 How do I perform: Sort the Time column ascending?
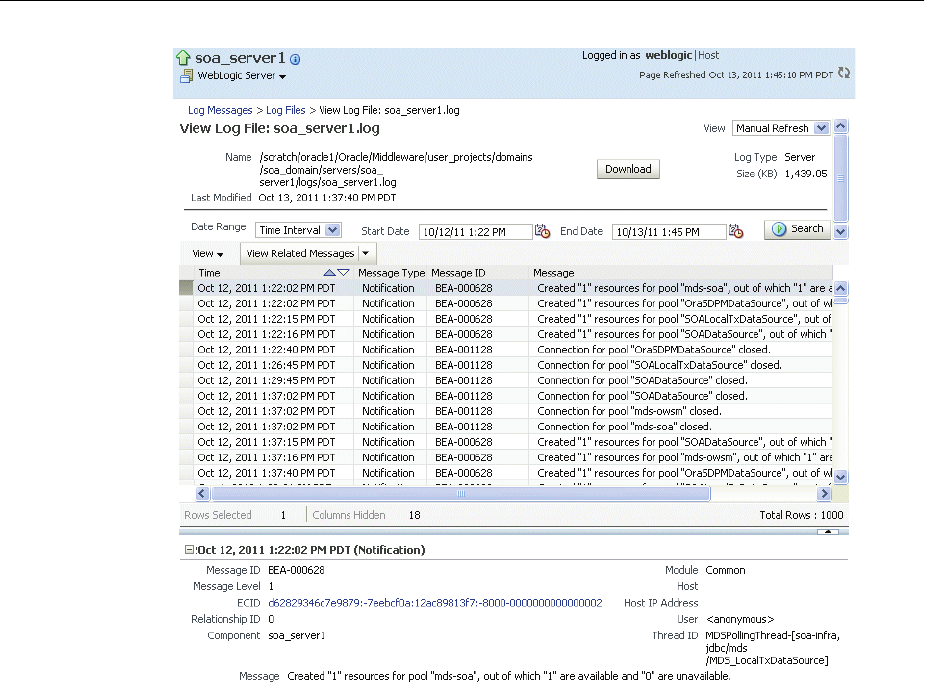point(330,272)
